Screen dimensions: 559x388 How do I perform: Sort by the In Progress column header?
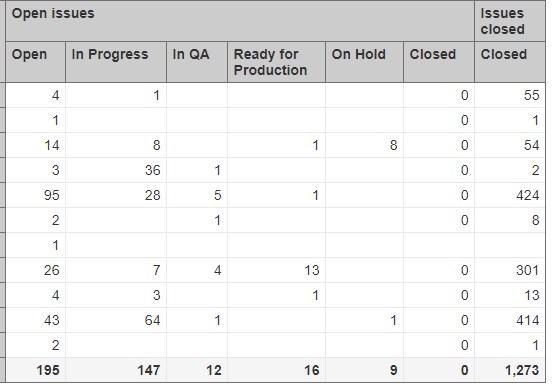116,62
